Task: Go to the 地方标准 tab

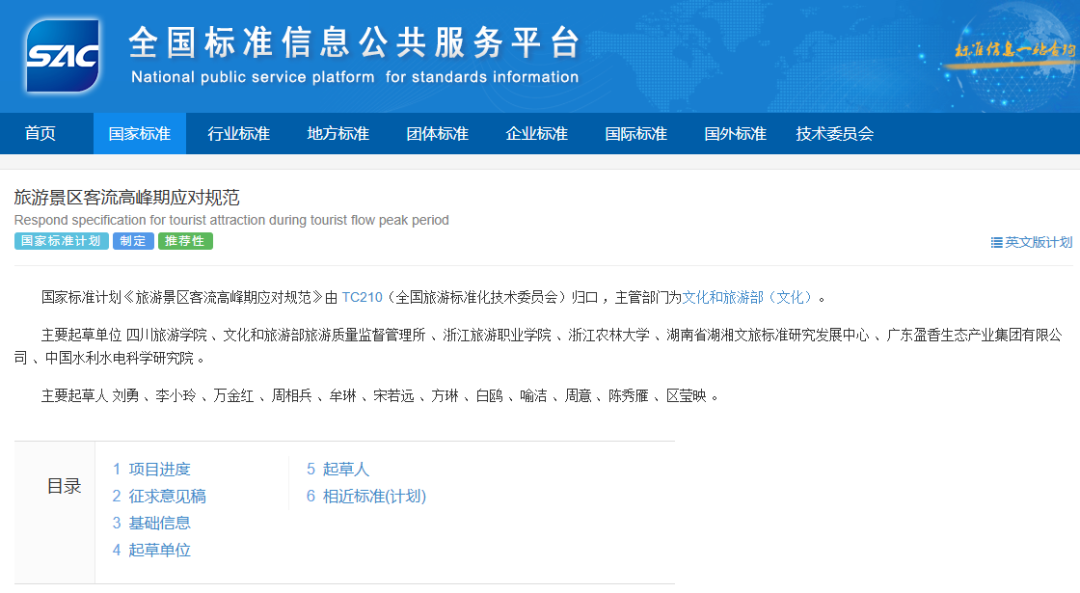Action: [338, 134]
